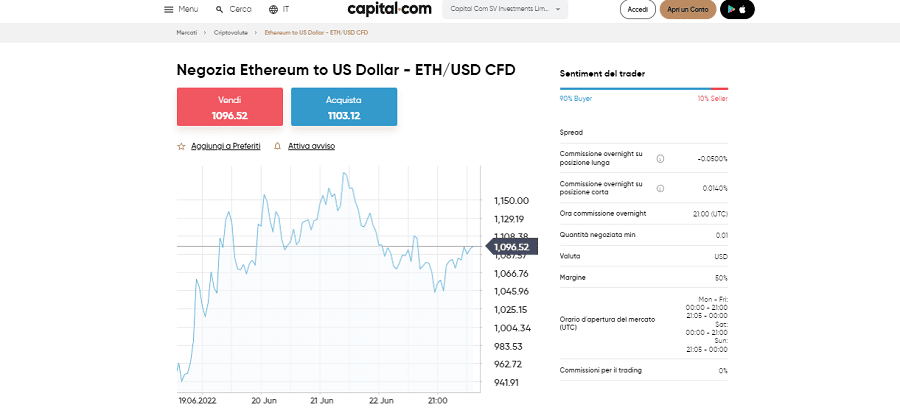Go to the capital.com home logo
Viewport: 900px width, 413px height.
click(x=390, y=9)
